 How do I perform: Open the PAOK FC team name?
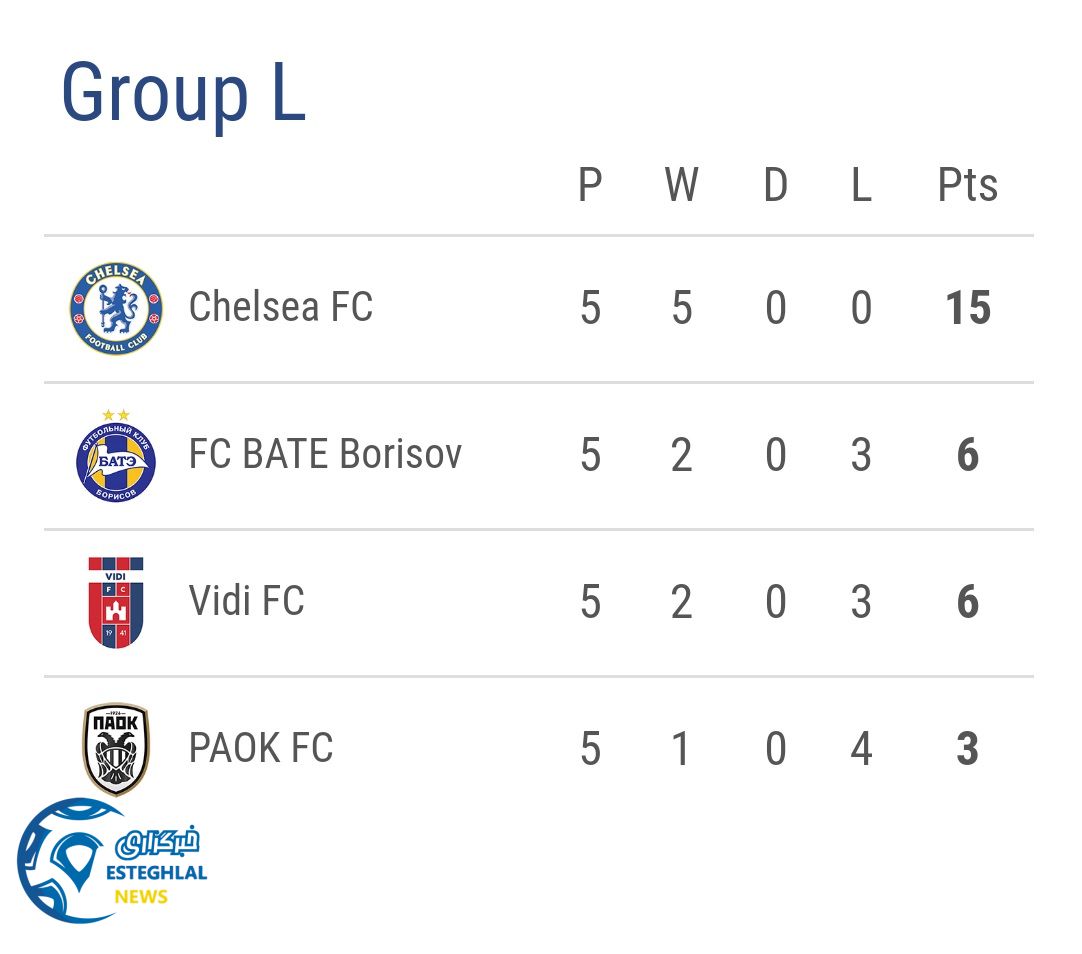tap(260, 748)
